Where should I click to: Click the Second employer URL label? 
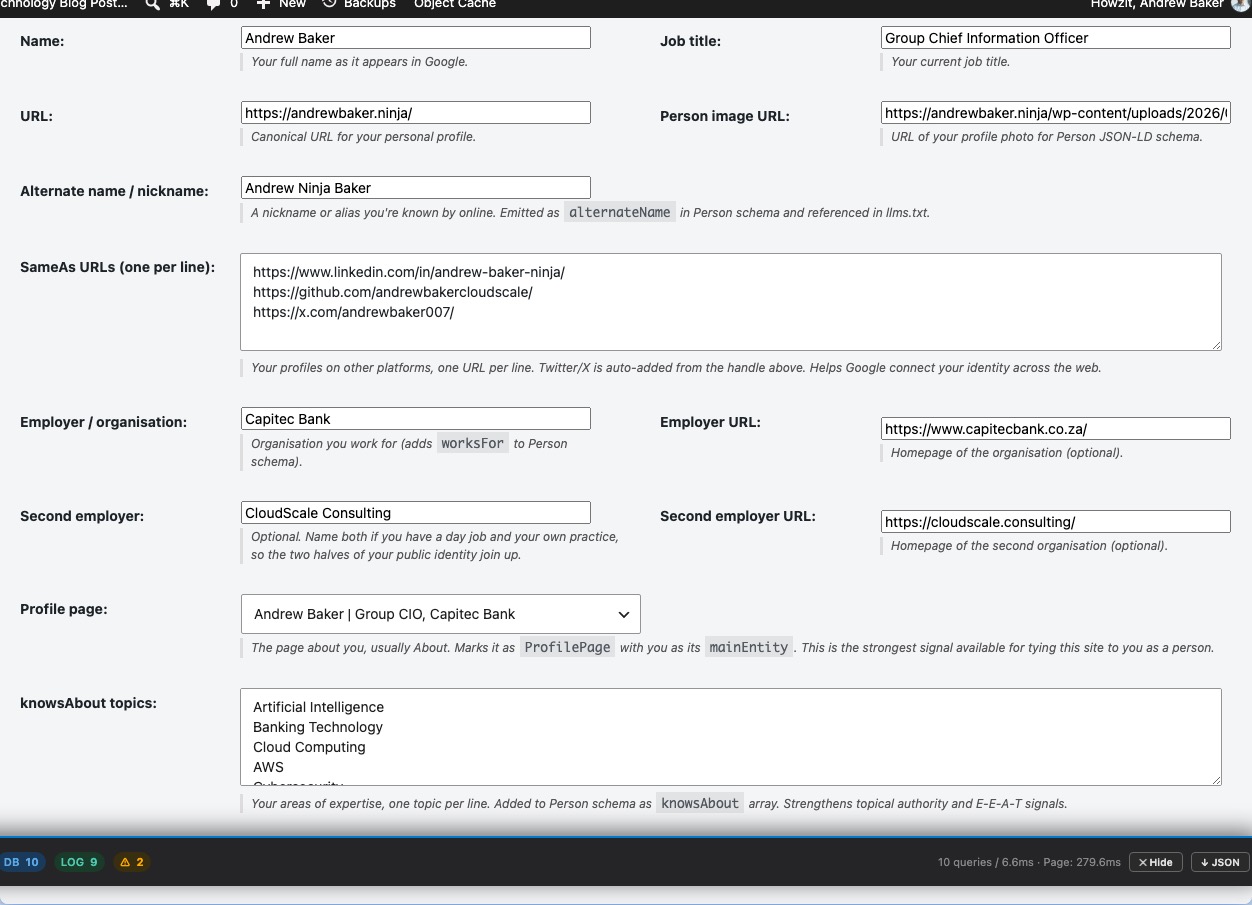(738, 516)
